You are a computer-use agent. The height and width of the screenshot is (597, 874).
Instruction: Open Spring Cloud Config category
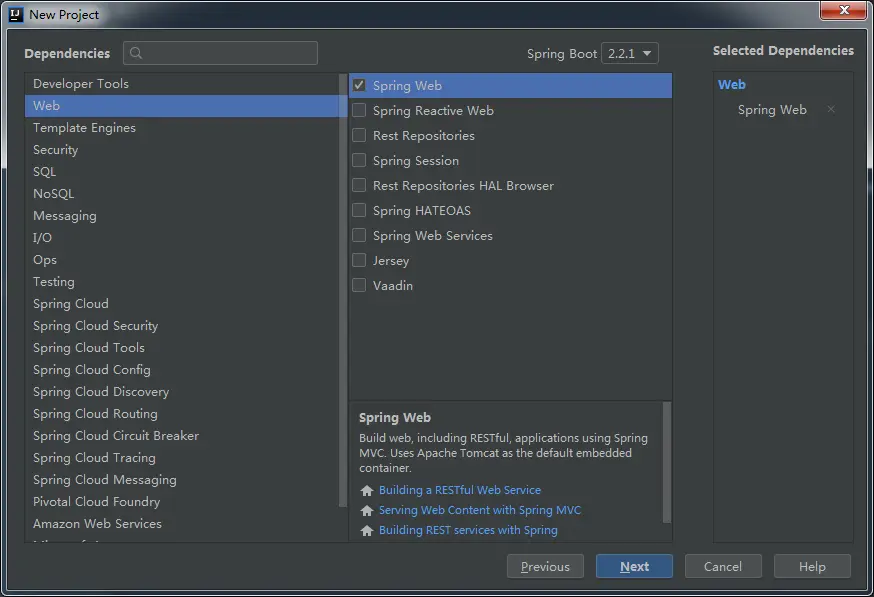pos(182,370)
